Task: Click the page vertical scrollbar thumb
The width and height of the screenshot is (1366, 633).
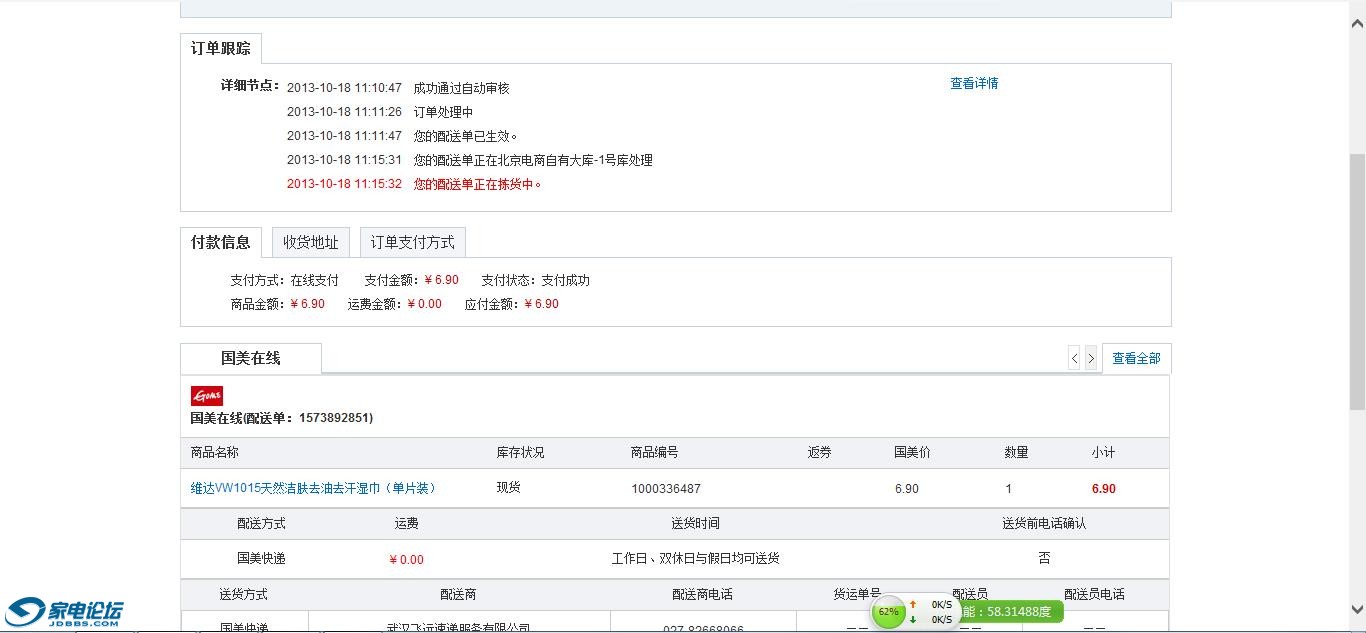Action: pyautogui.click(x=1357, y=282)
